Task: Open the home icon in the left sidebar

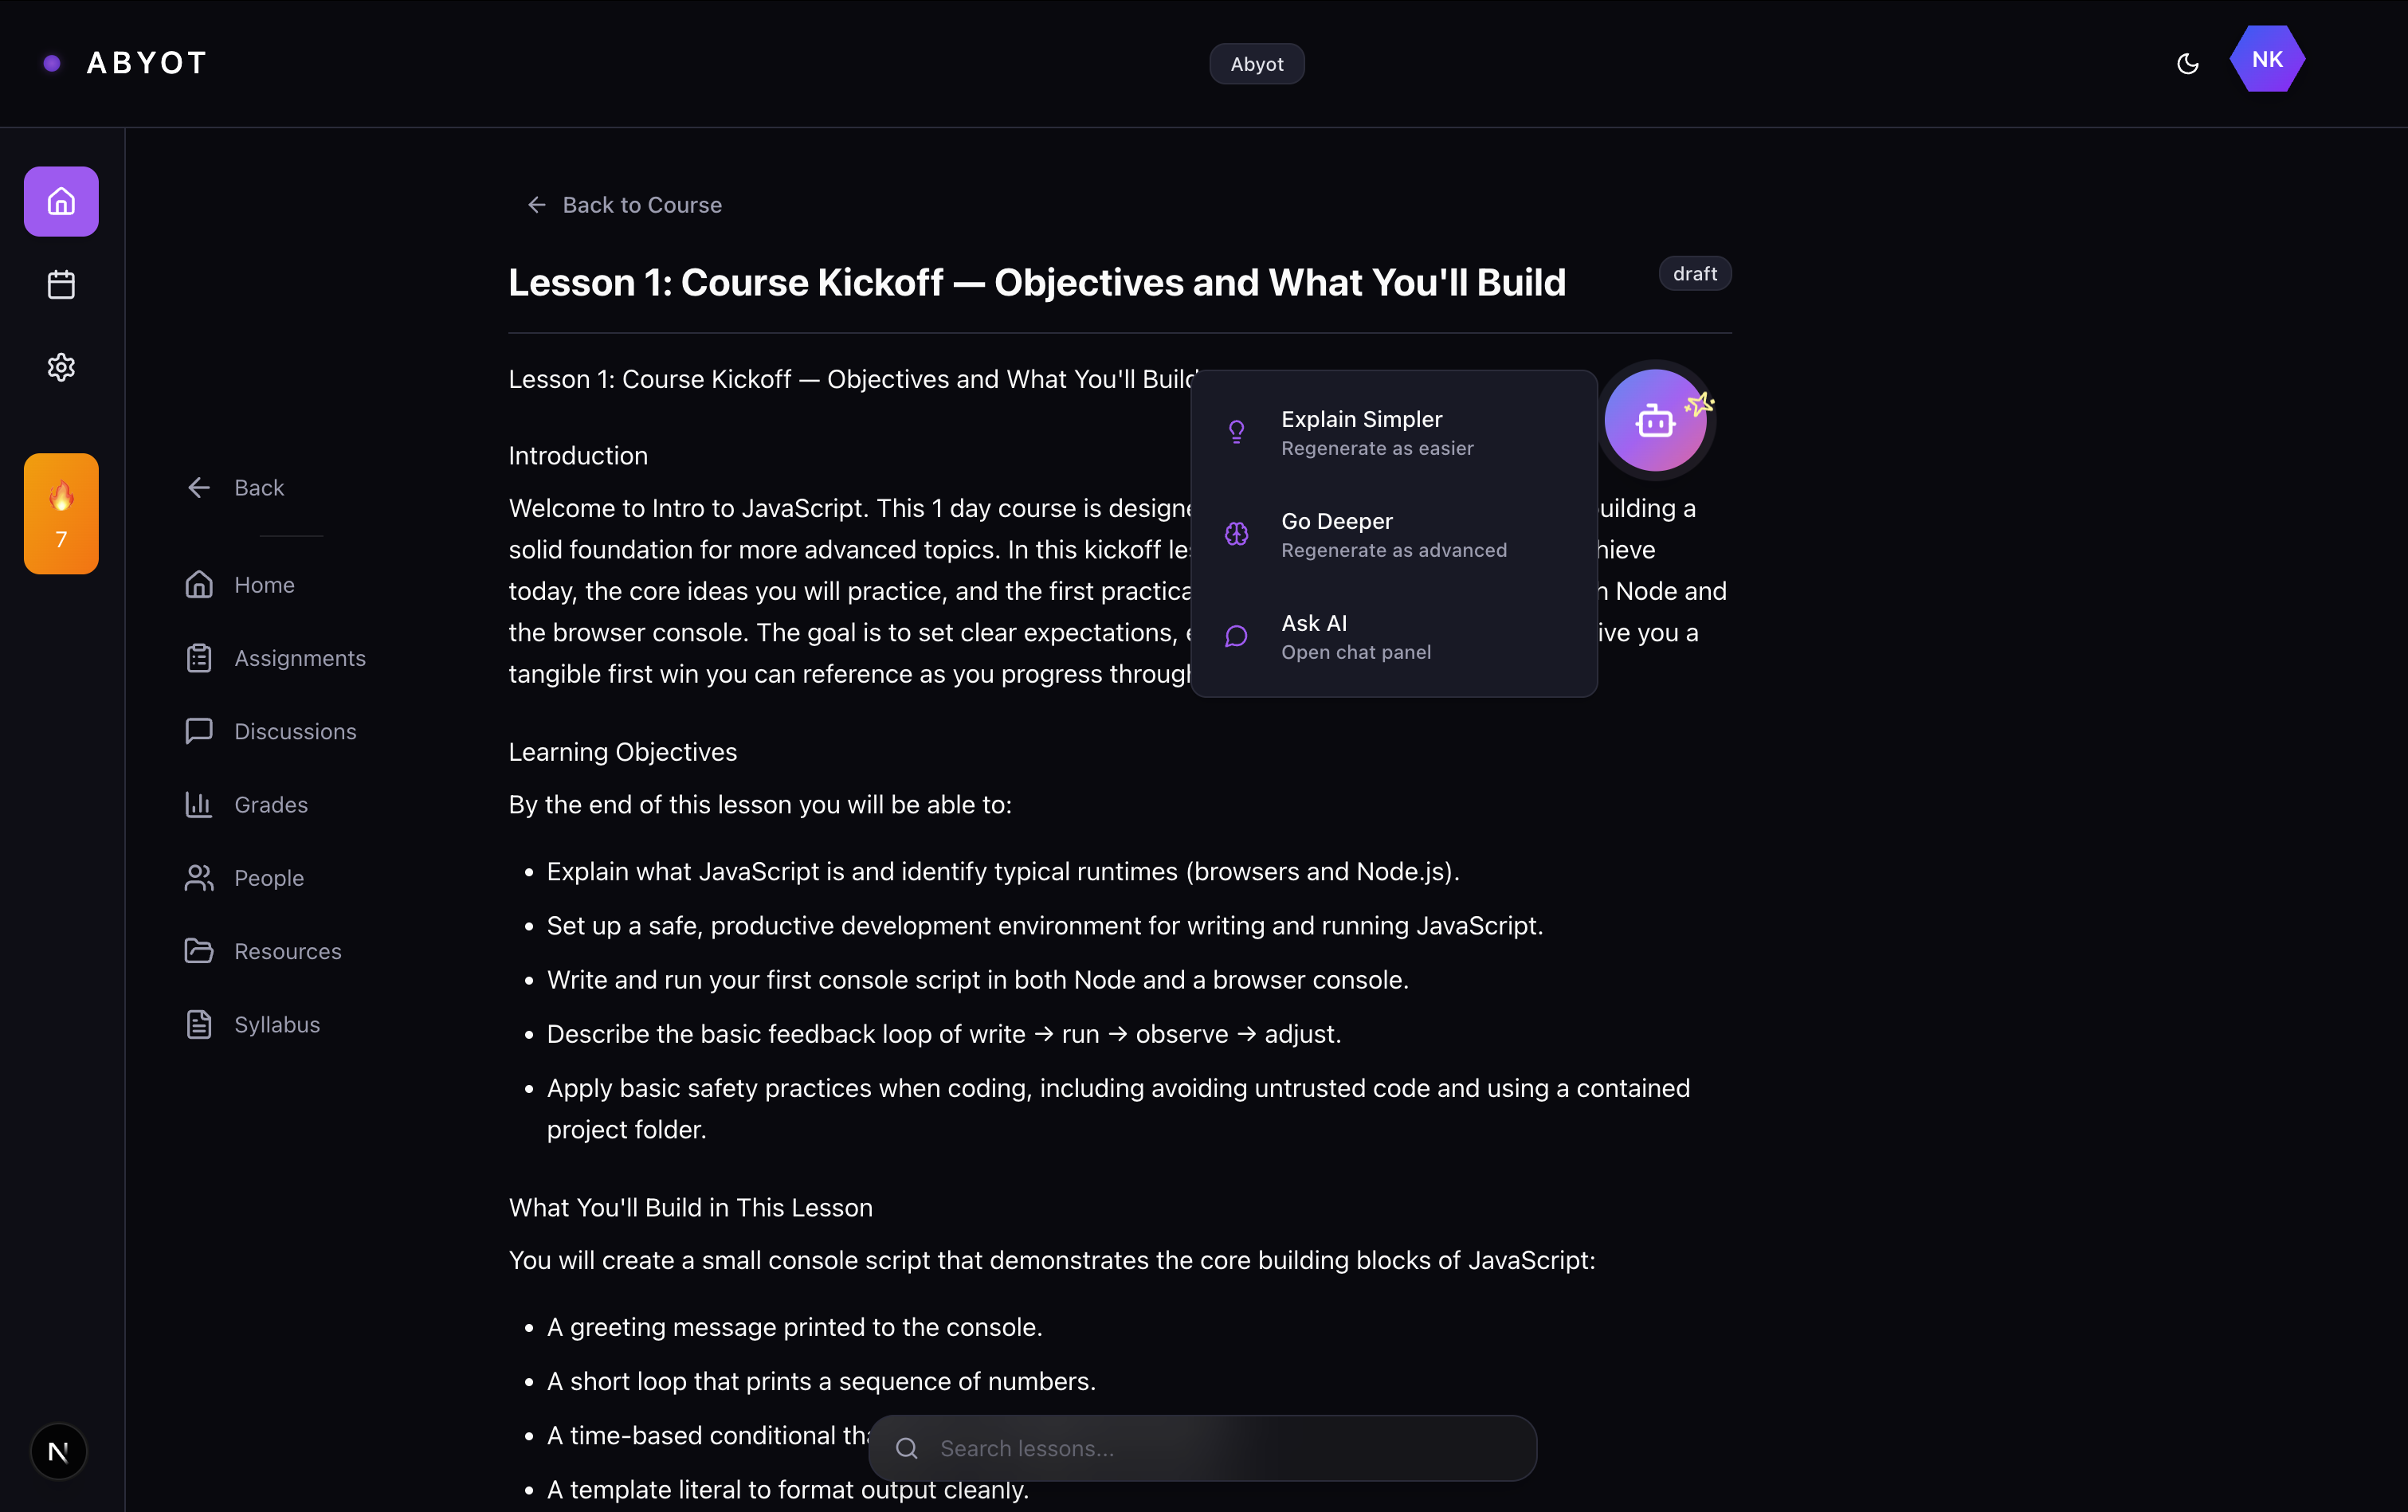Action: pos(61,201)
